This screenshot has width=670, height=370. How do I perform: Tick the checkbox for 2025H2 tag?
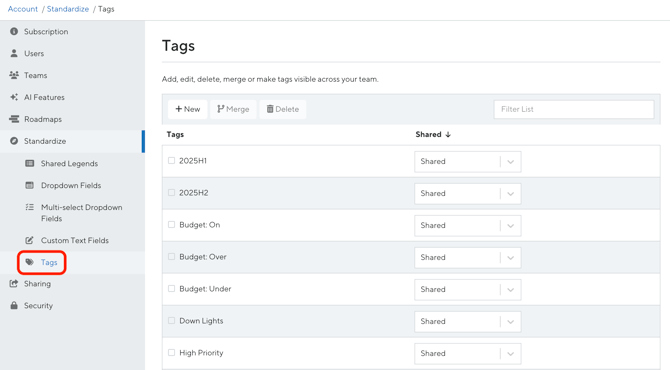tap(171, 193)
